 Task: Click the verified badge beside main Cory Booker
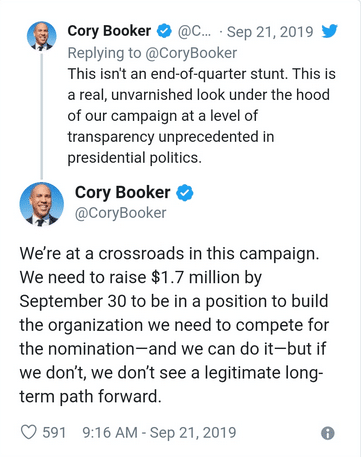(x=184, y=193)
